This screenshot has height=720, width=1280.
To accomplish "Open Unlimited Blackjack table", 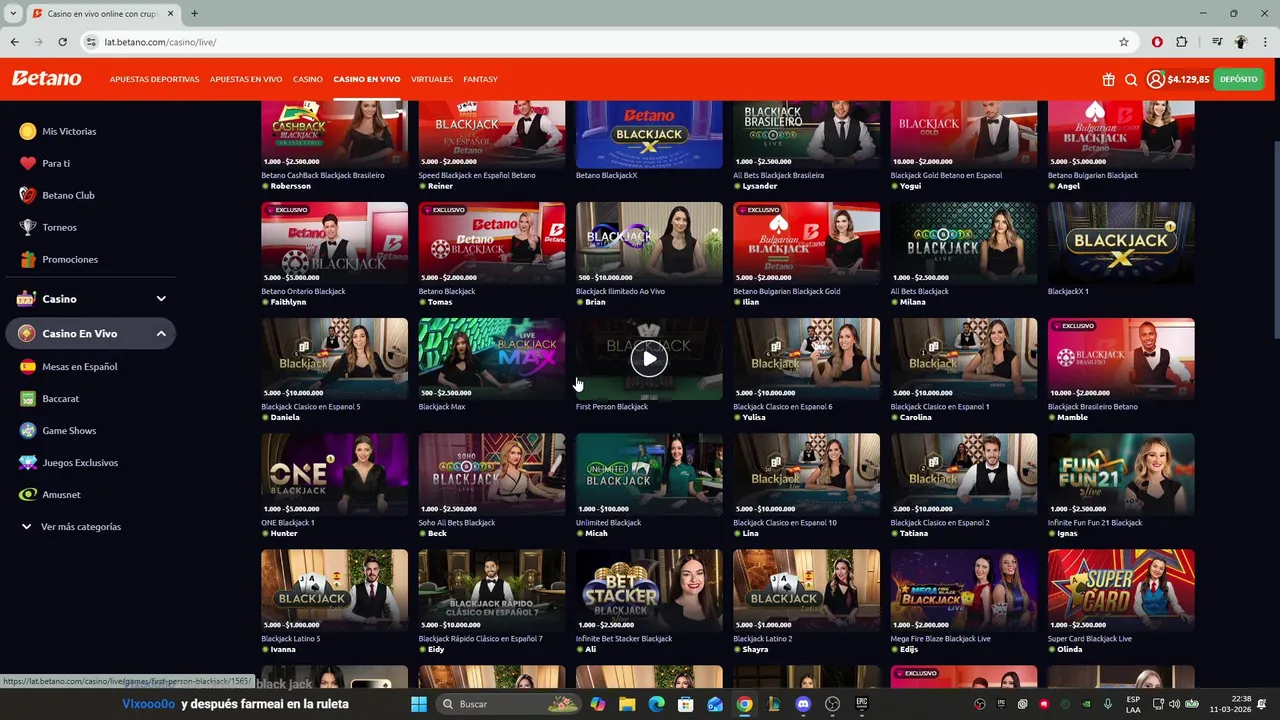I will point(649,474).
